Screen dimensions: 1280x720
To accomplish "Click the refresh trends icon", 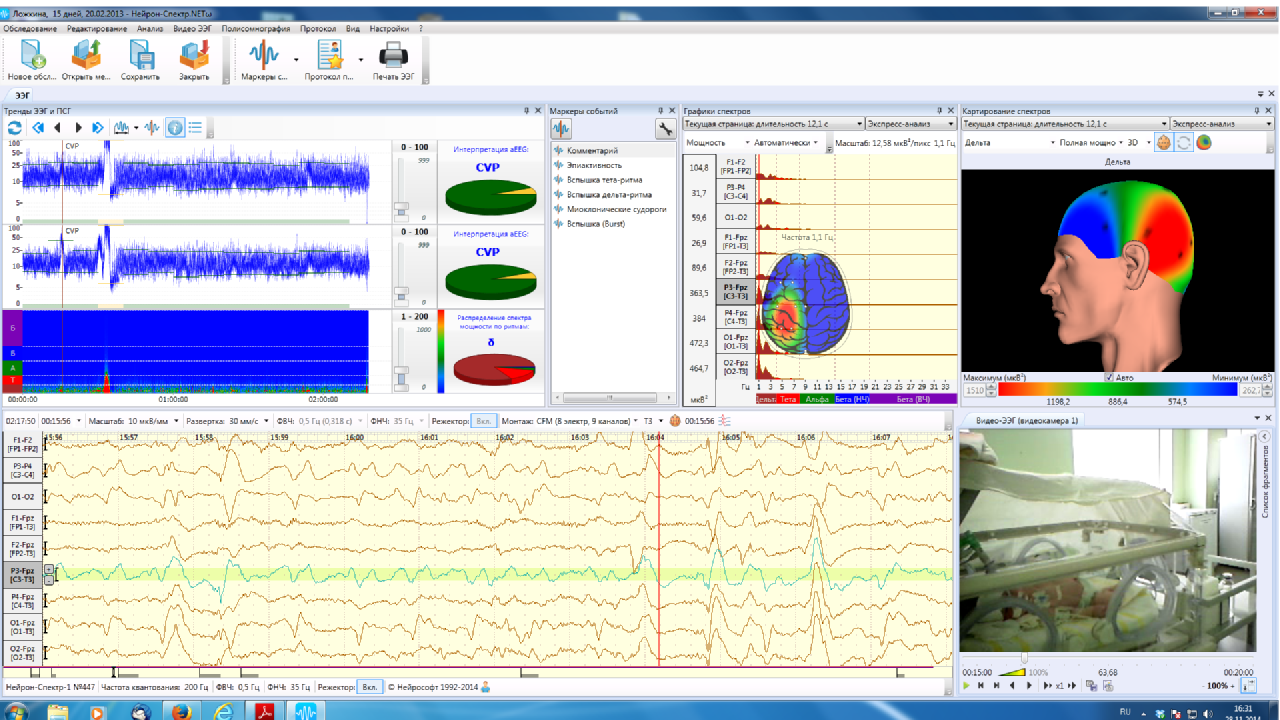I will coord(14,127).
